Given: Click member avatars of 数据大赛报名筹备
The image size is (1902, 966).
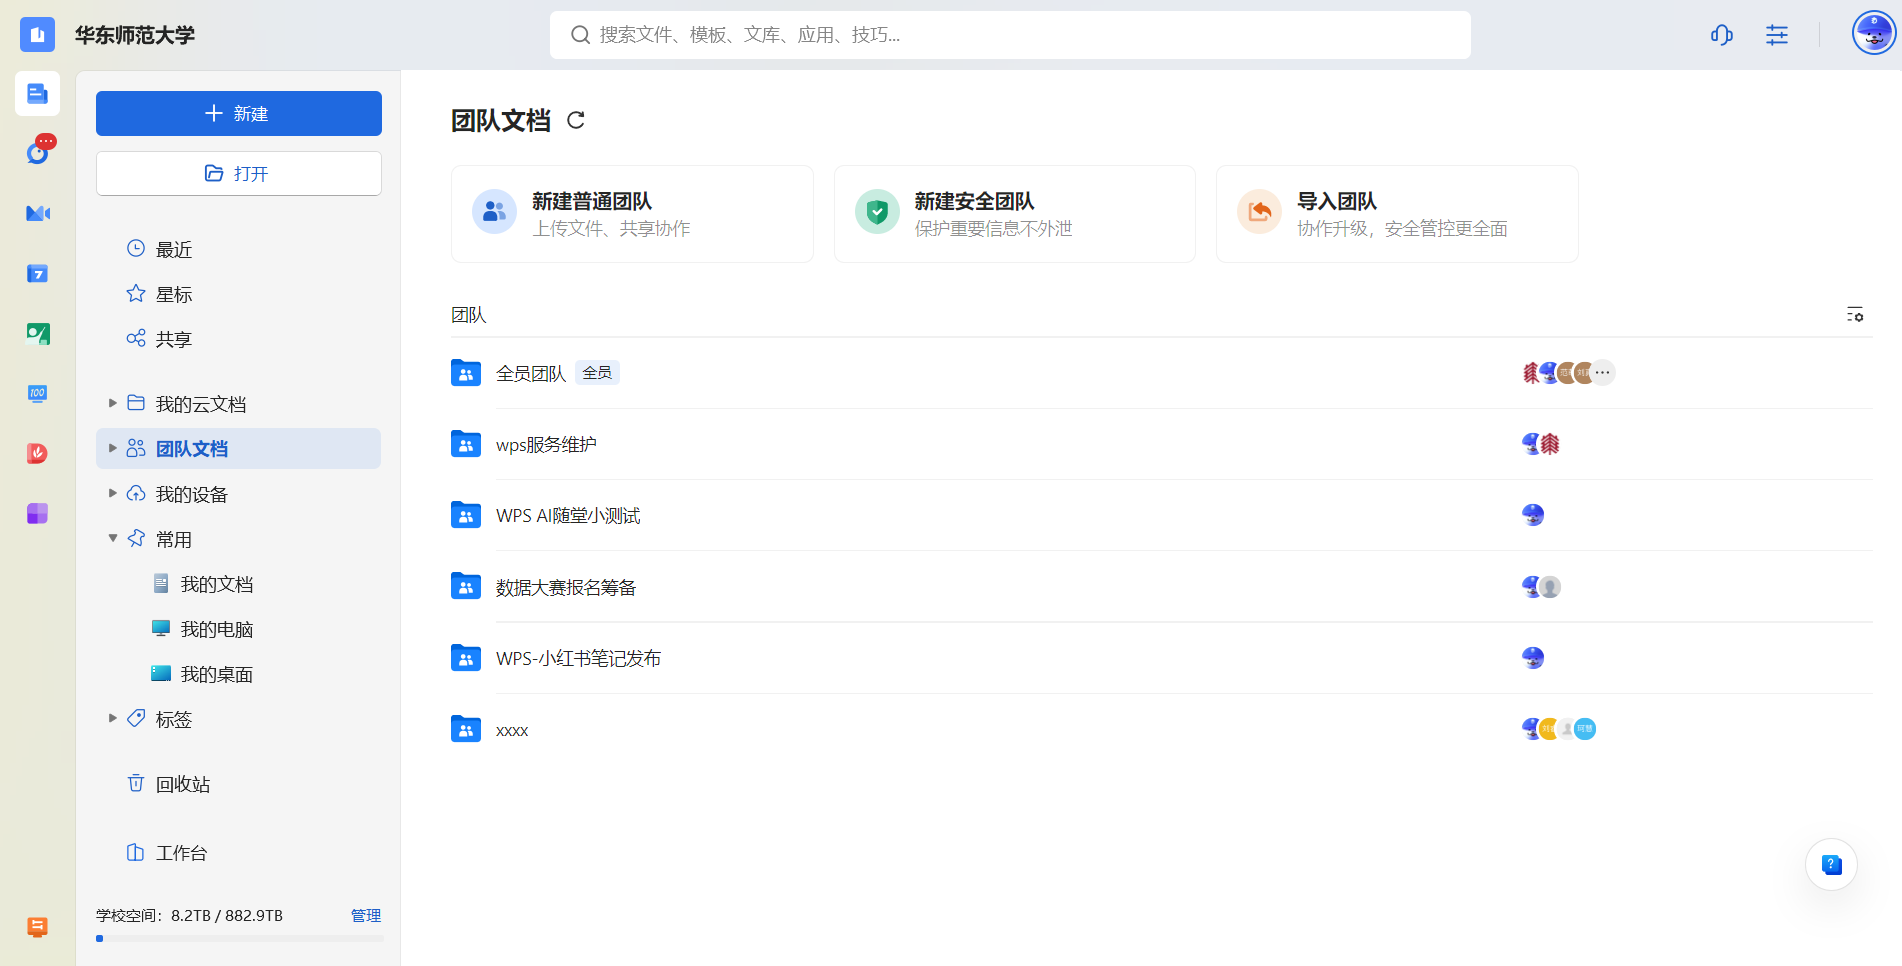Looking at the screenshot, I should coord(1541,587).
